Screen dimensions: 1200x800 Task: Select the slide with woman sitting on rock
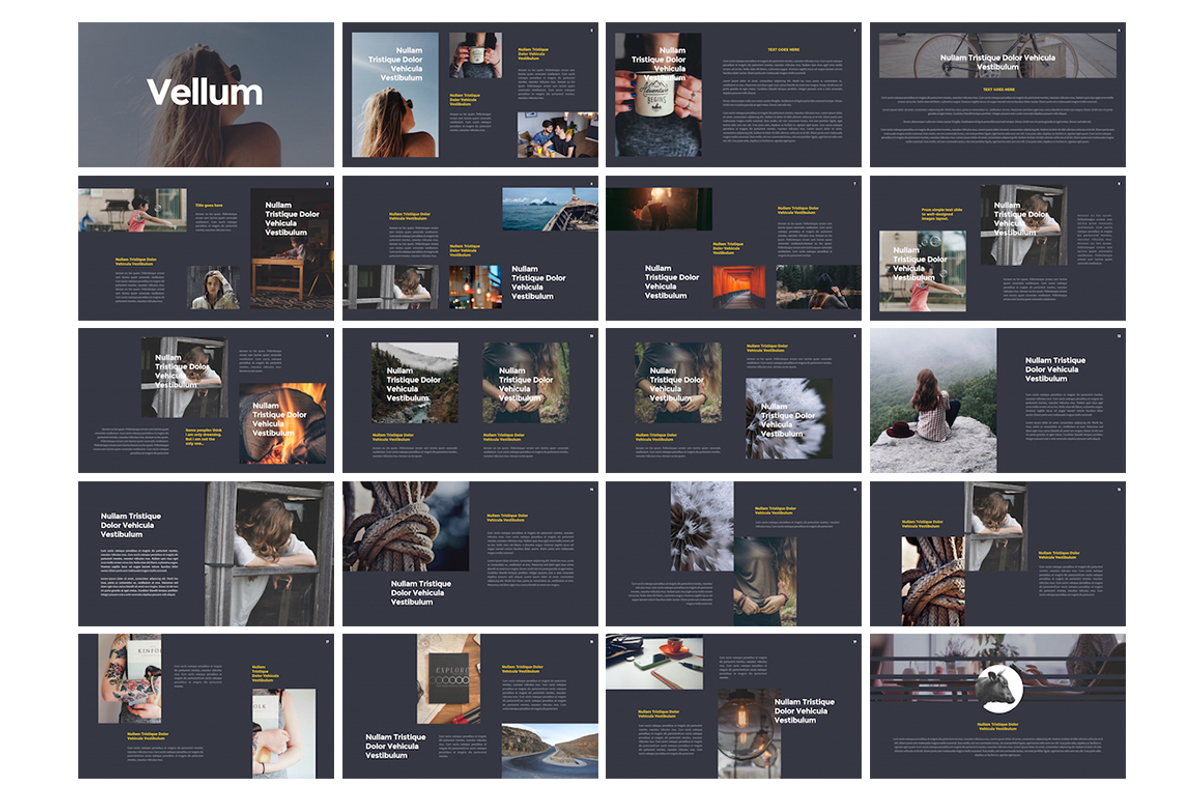tap(997, 401)
